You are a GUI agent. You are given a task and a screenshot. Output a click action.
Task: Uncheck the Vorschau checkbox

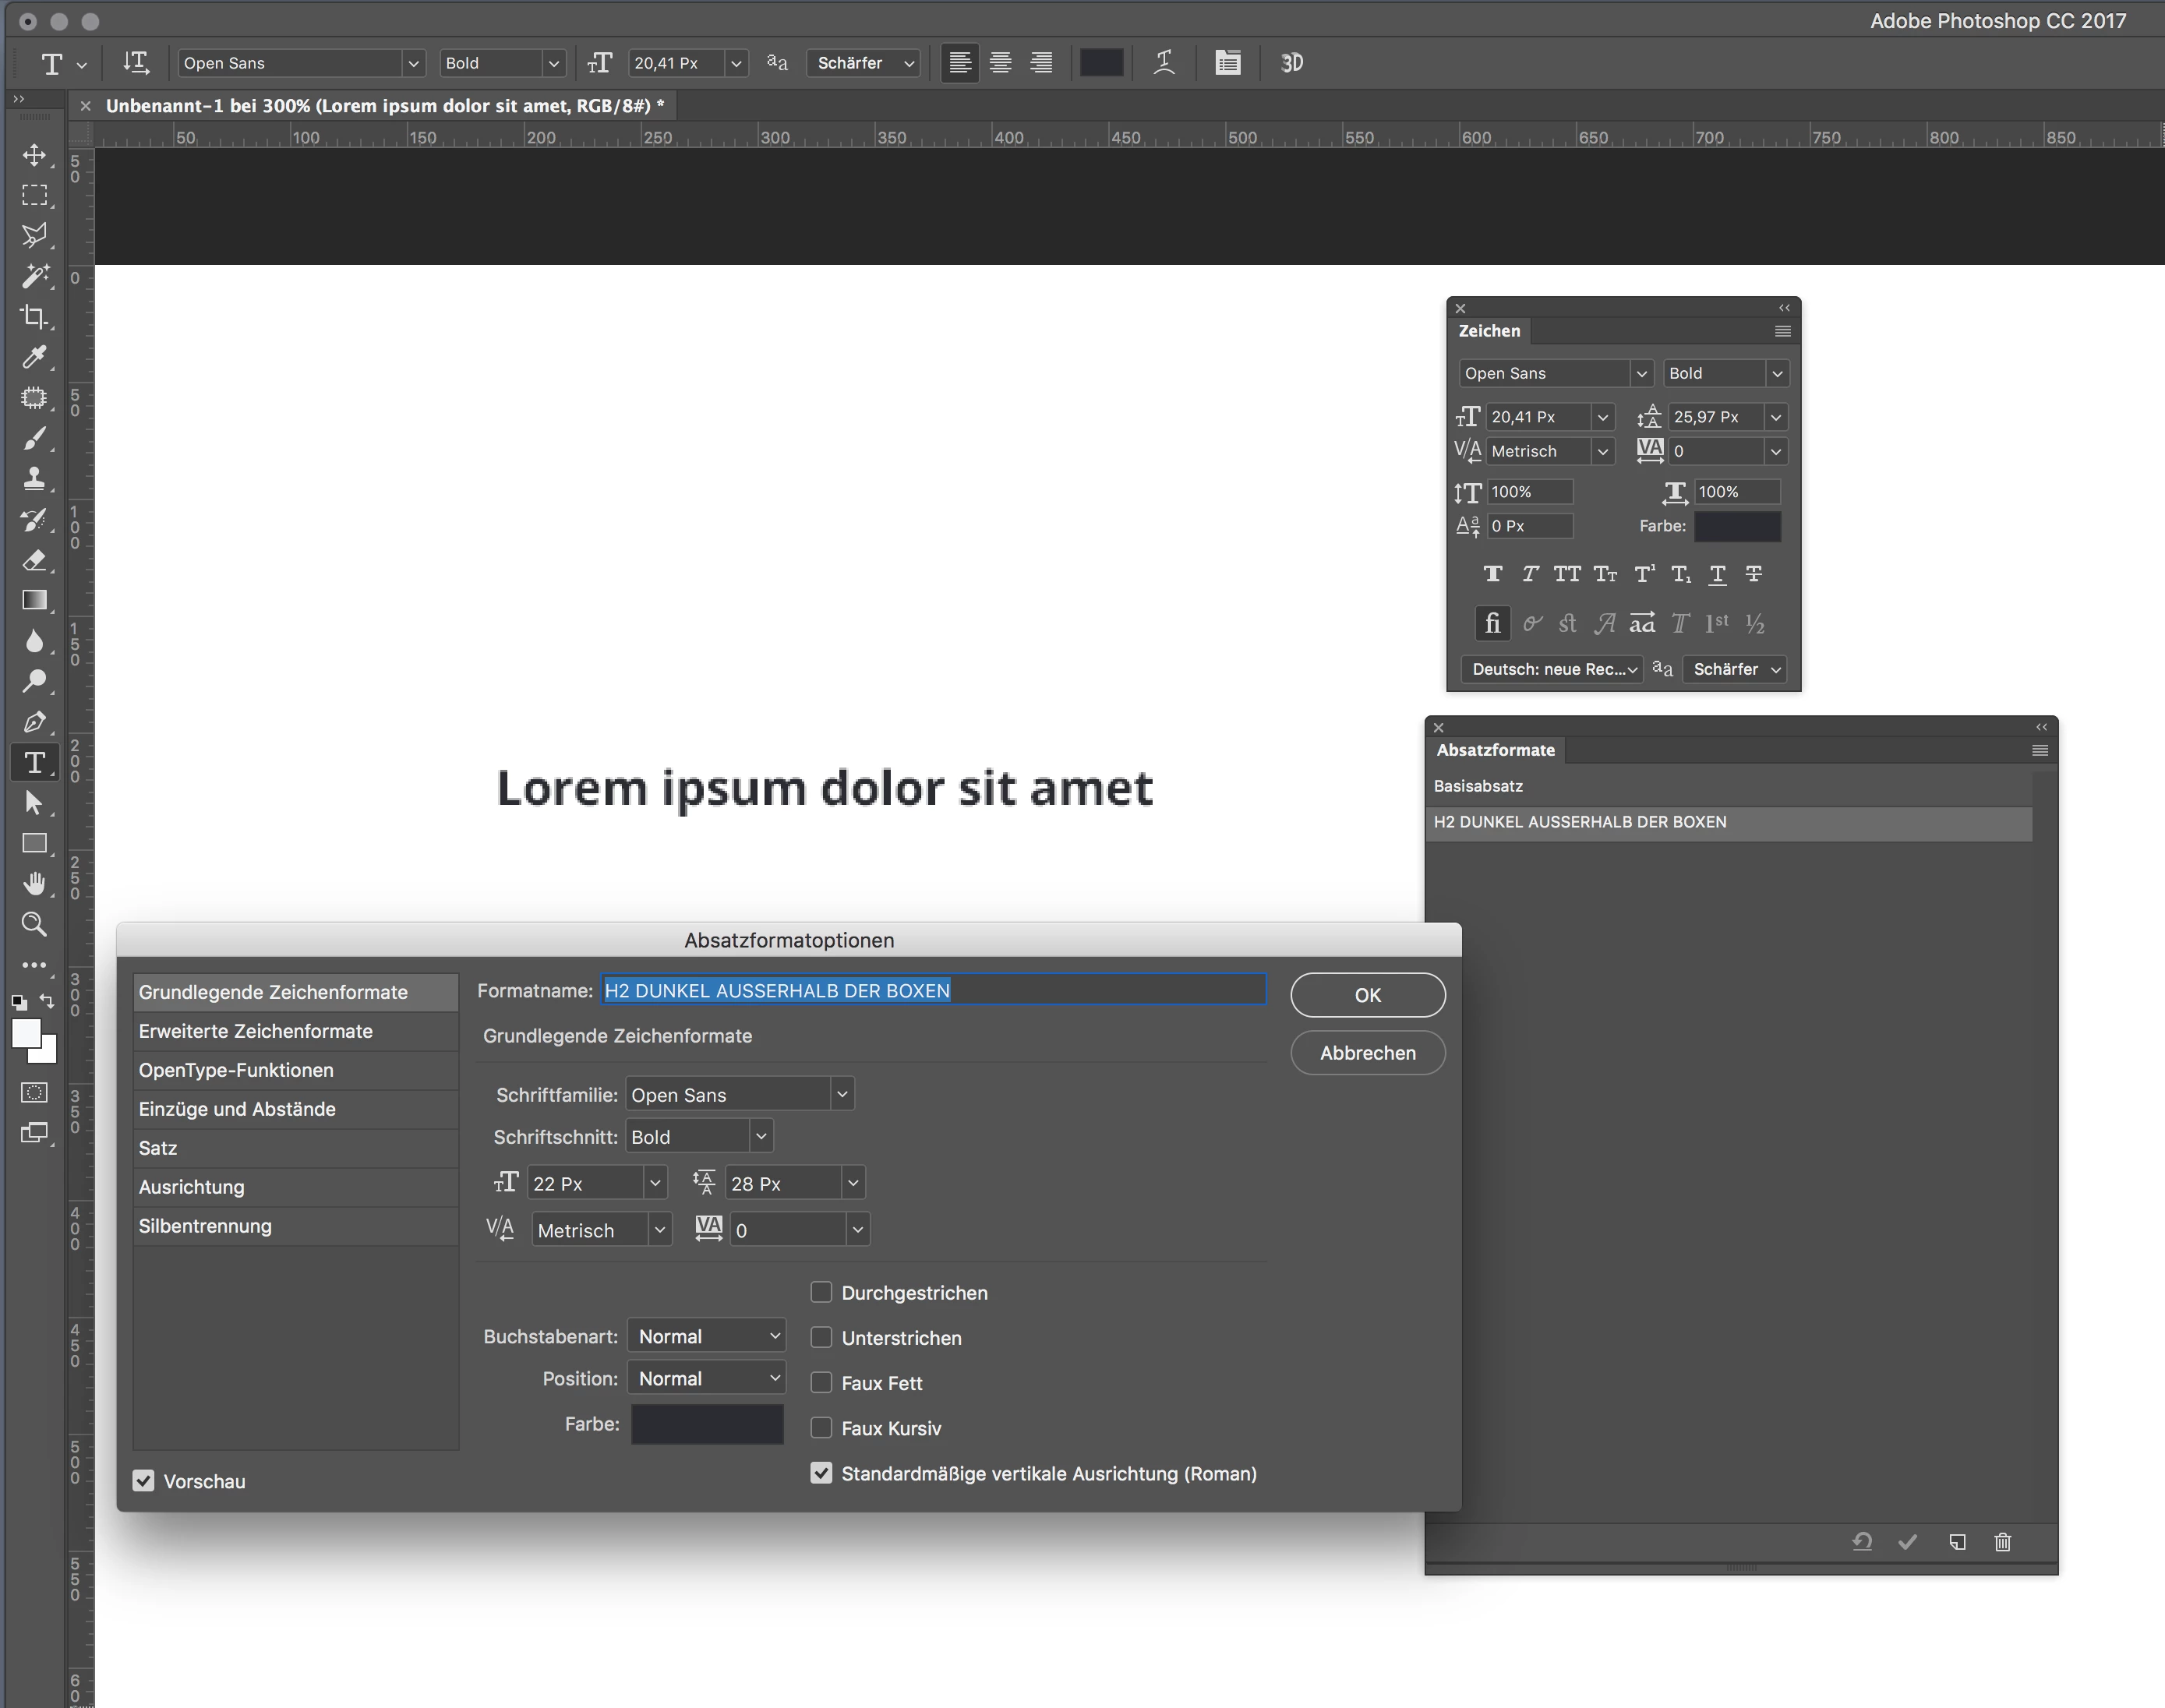pos(144,1481)
